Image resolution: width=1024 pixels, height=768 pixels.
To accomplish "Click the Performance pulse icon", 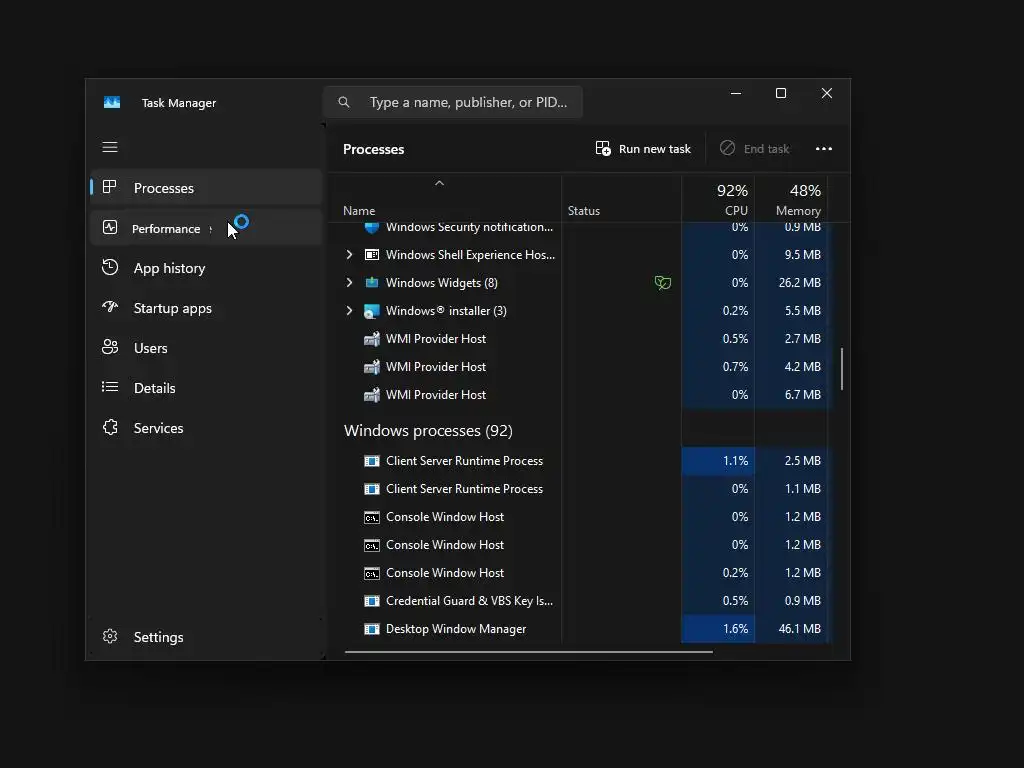I will tap(110, 227).
